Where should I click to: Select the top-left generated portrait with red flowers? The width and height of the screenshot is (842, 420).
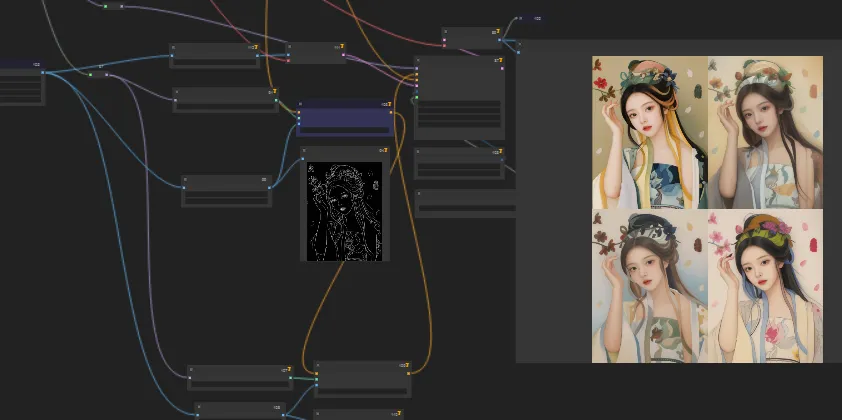pyautogui.click(x=650, y=132)
